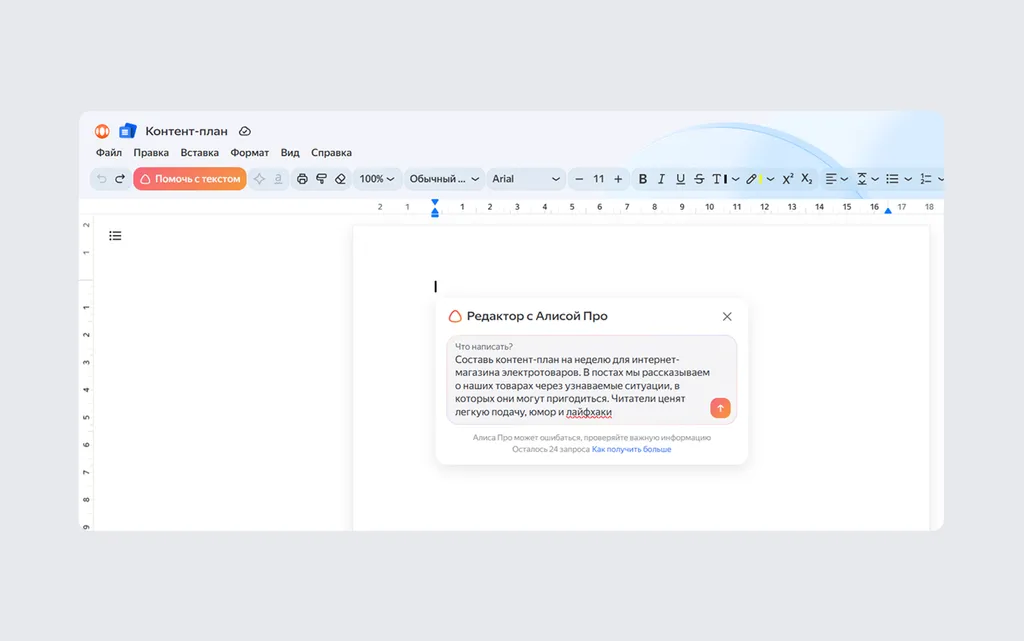This screenshot has height=641, width=1024.
Task: Decrease font size with minus button
Action: (579, 179)
